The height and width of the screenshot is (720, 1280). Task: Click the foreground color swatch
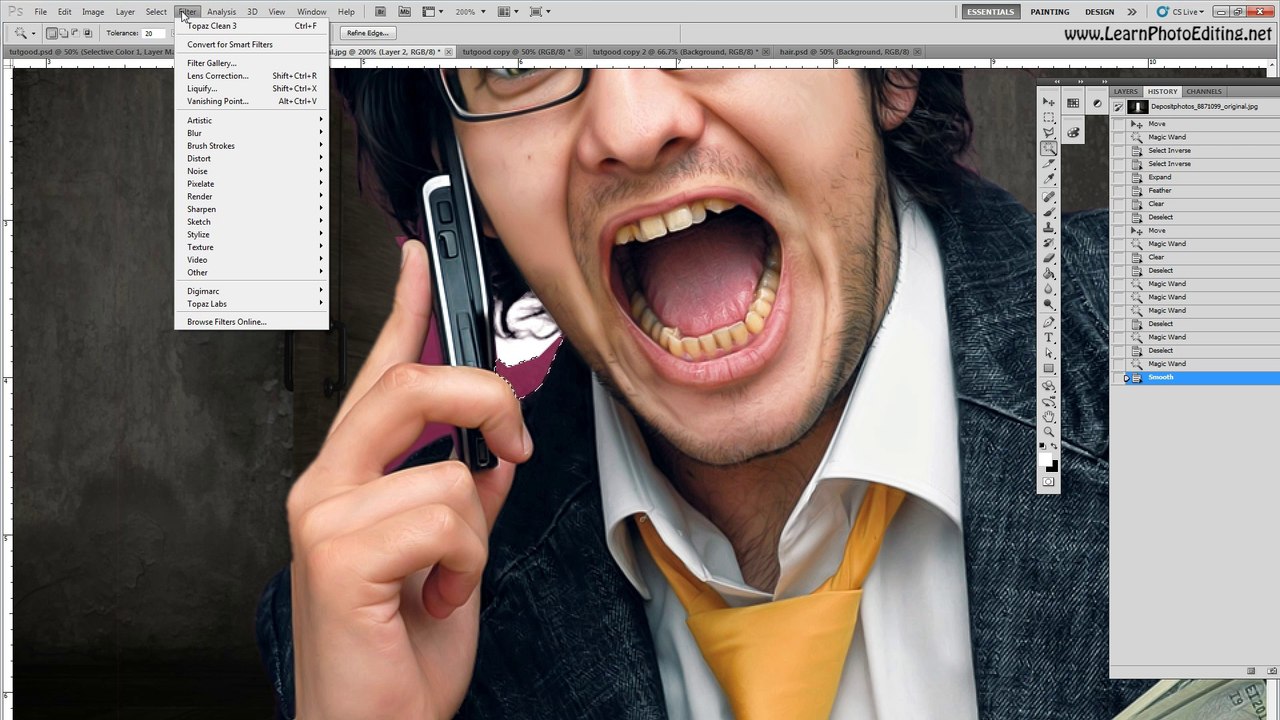pos(1046,460)
